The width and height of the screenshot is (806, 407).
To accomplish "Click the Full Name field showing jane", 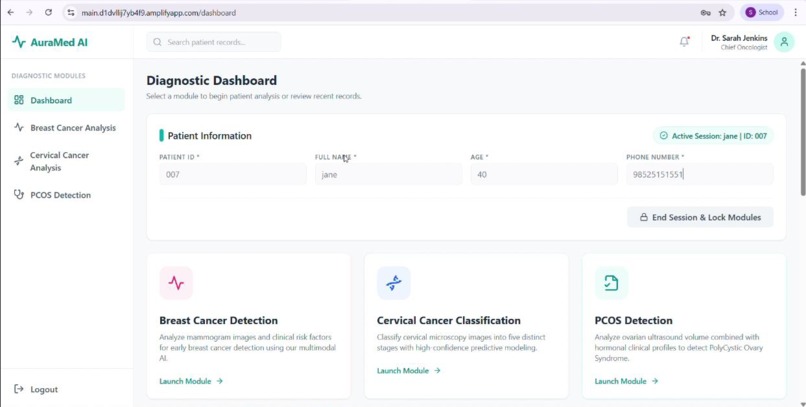I will click(x=388, y=174).
